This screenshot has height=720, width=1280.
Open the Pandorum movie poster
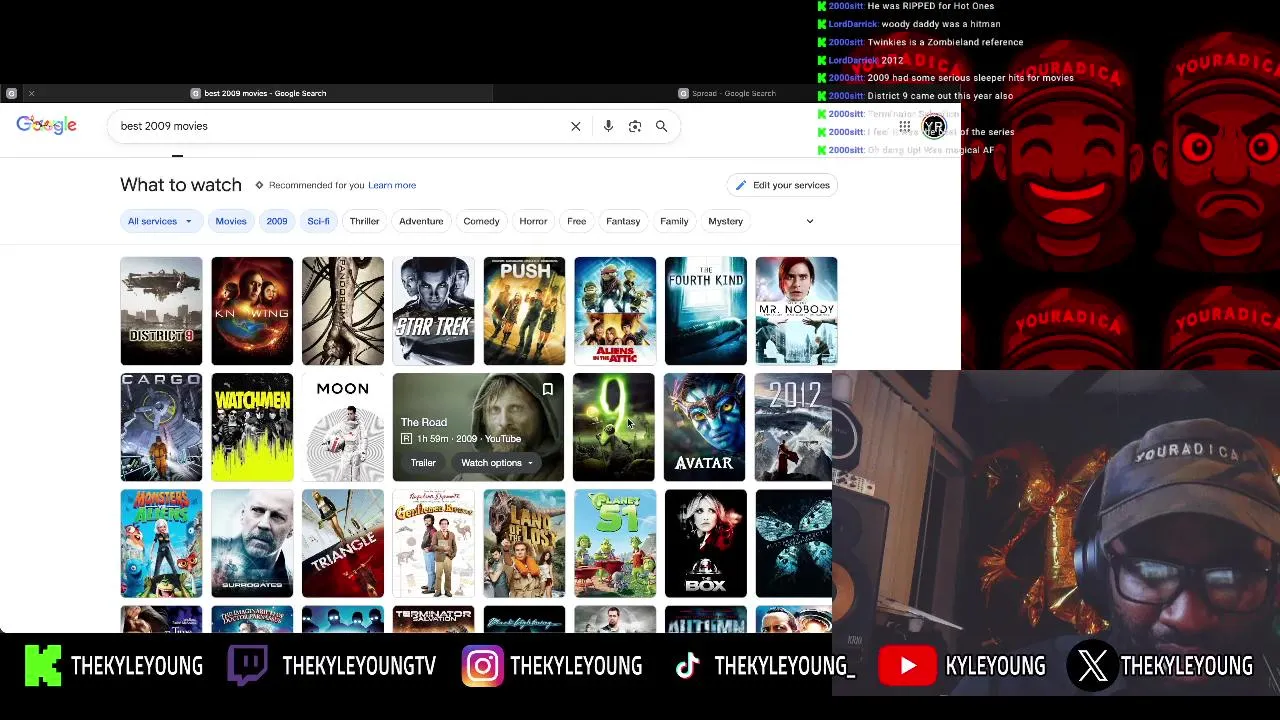343,311
